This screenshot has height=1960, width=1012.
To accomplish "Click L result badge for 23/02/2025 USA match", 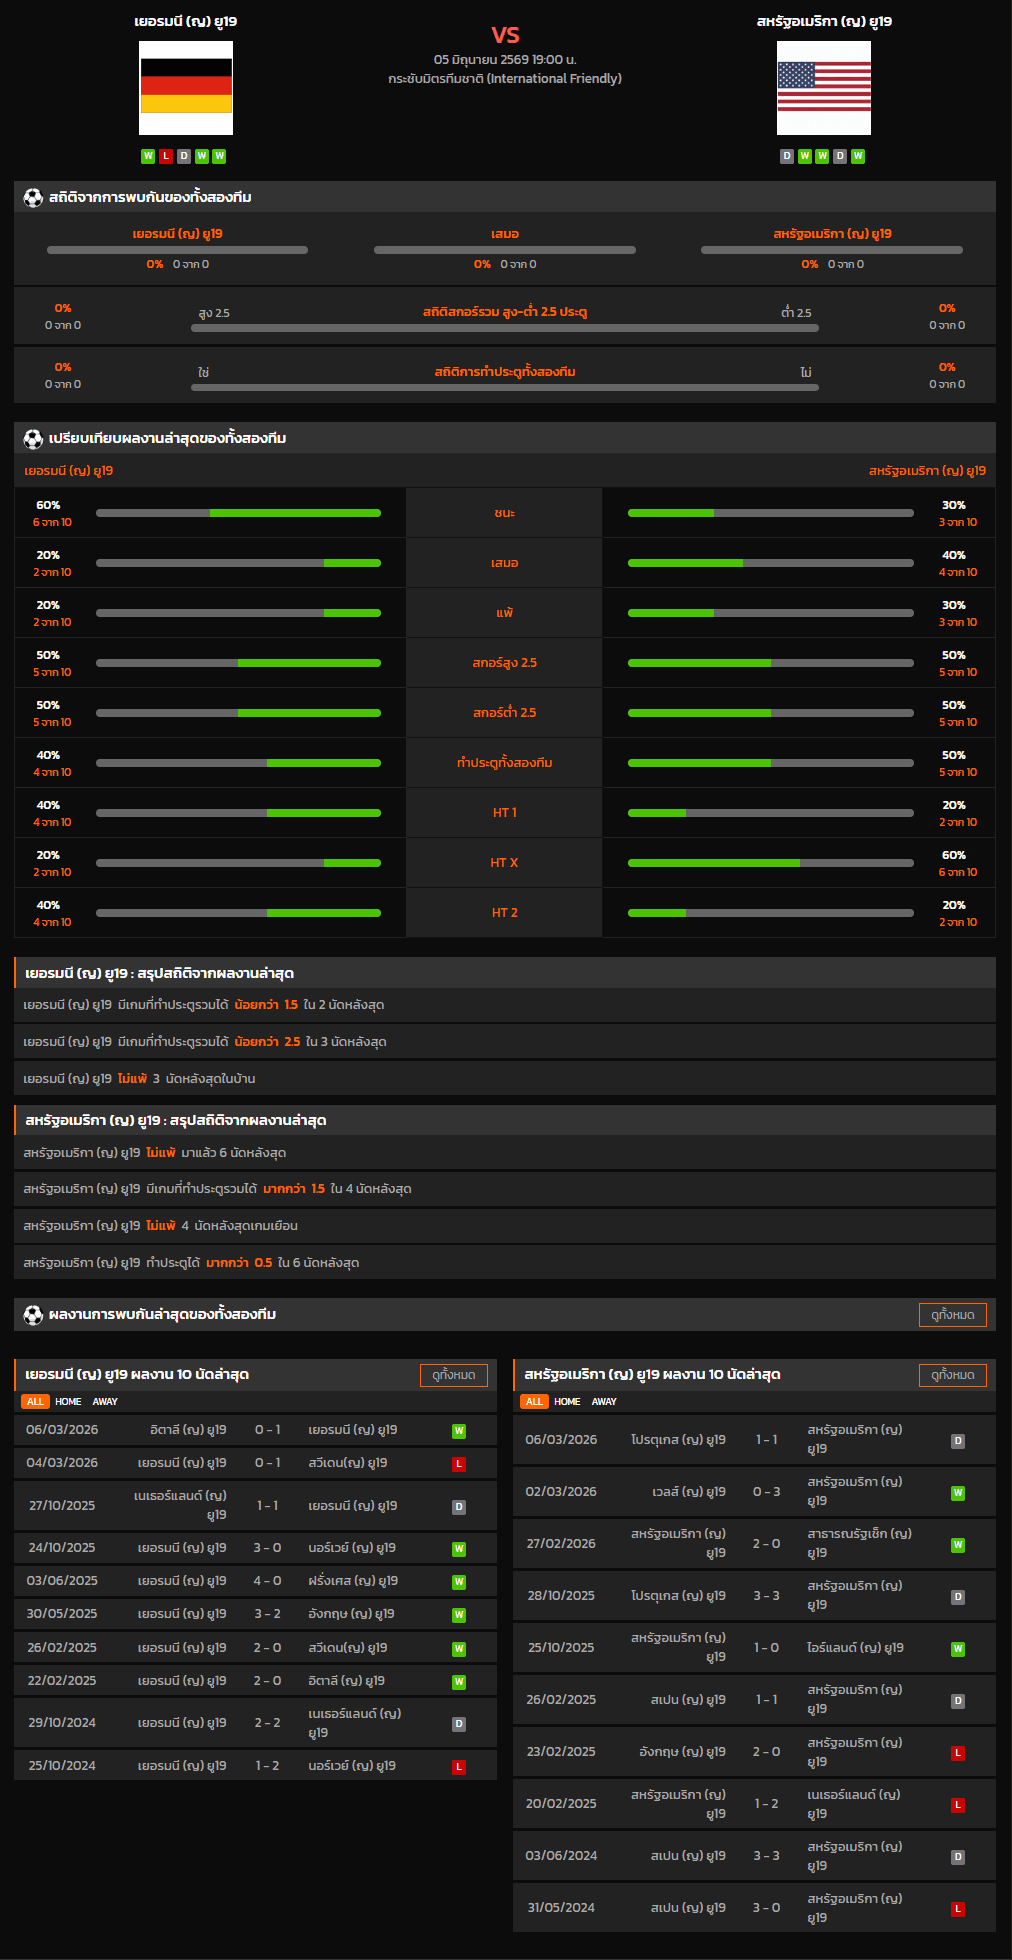I will point(958,1753).
